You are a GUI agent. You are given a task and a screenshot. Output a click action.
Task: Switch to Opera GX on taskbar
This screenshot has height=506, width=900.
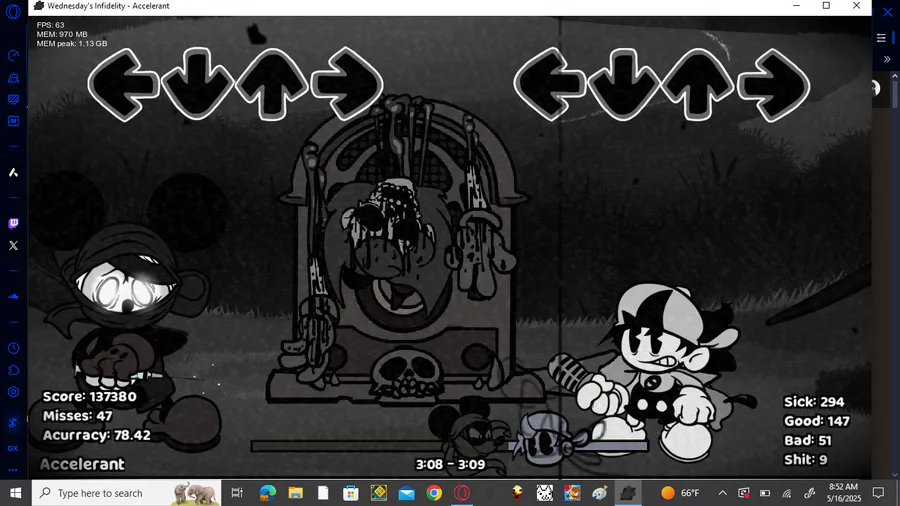462,493
